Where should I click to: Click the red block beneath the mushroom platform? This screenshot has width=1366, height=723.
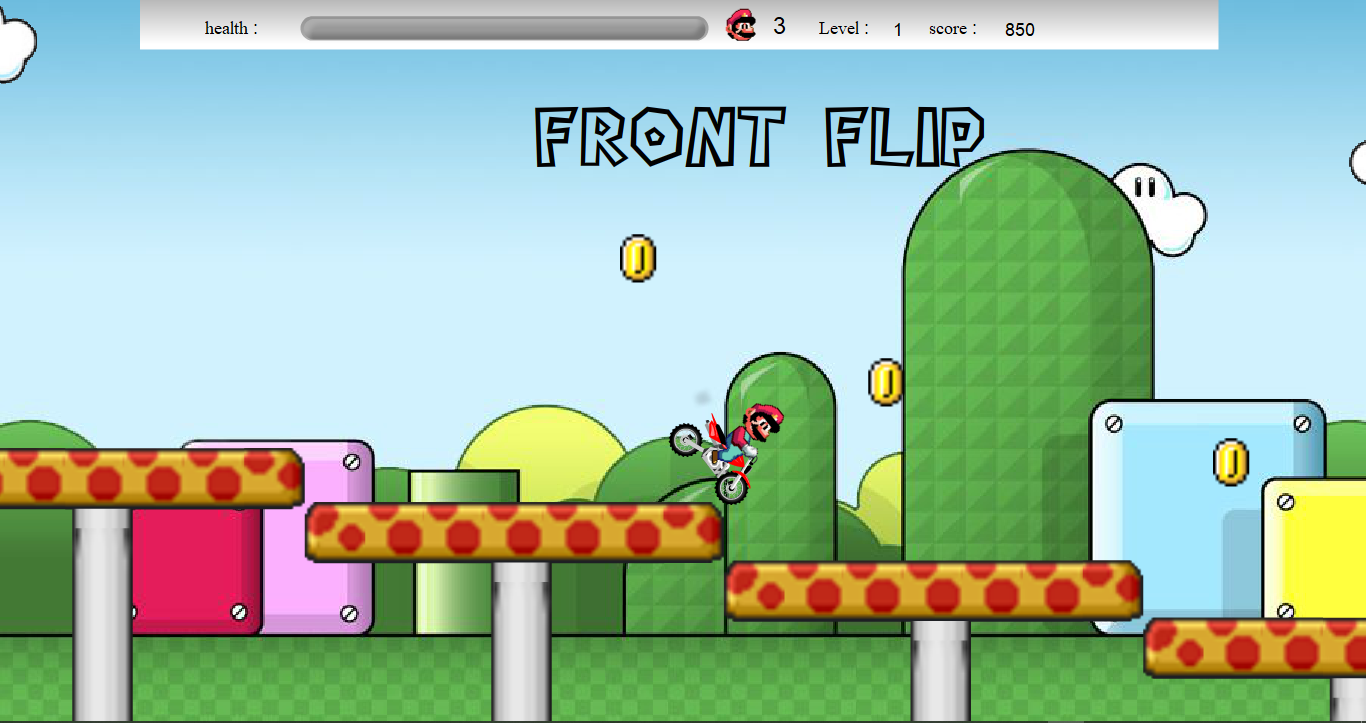click(195, 570)
